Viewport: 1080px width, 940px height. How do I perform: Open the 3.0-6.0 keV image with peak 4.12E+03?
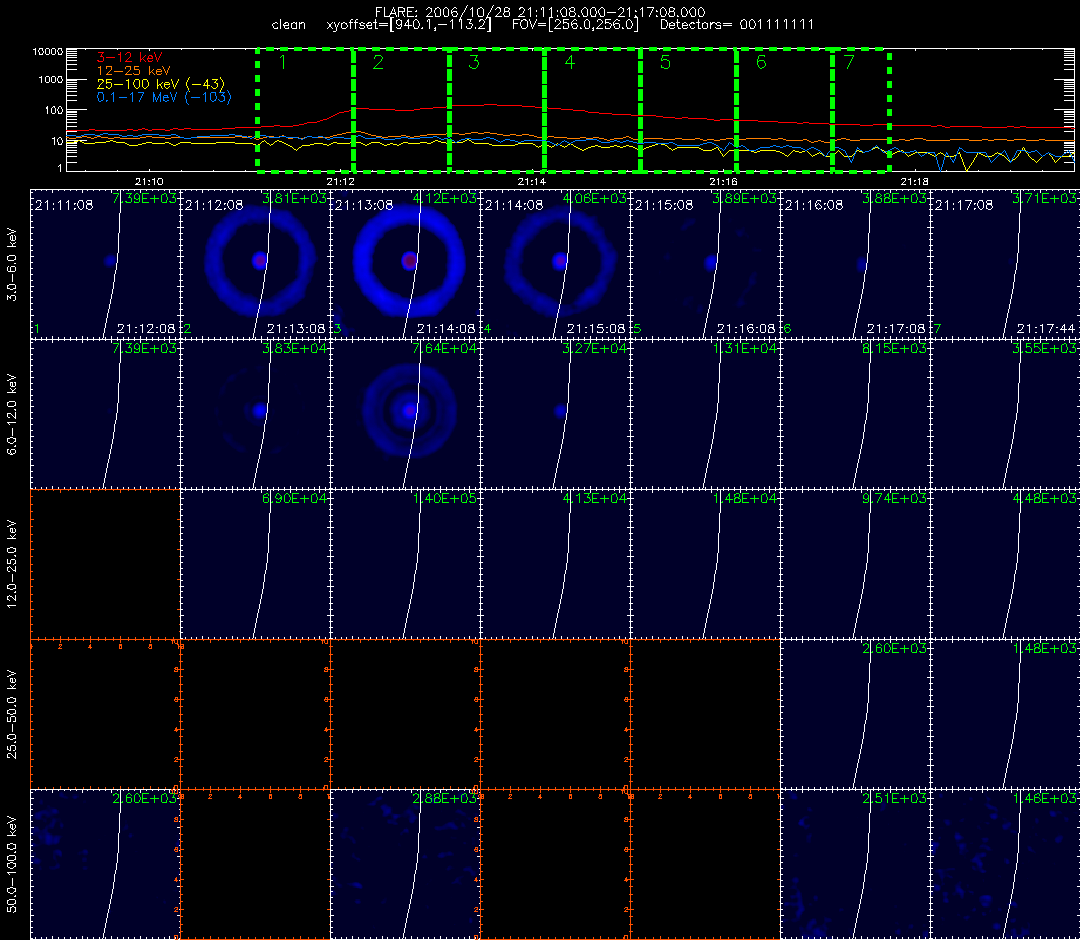[406, 264]
